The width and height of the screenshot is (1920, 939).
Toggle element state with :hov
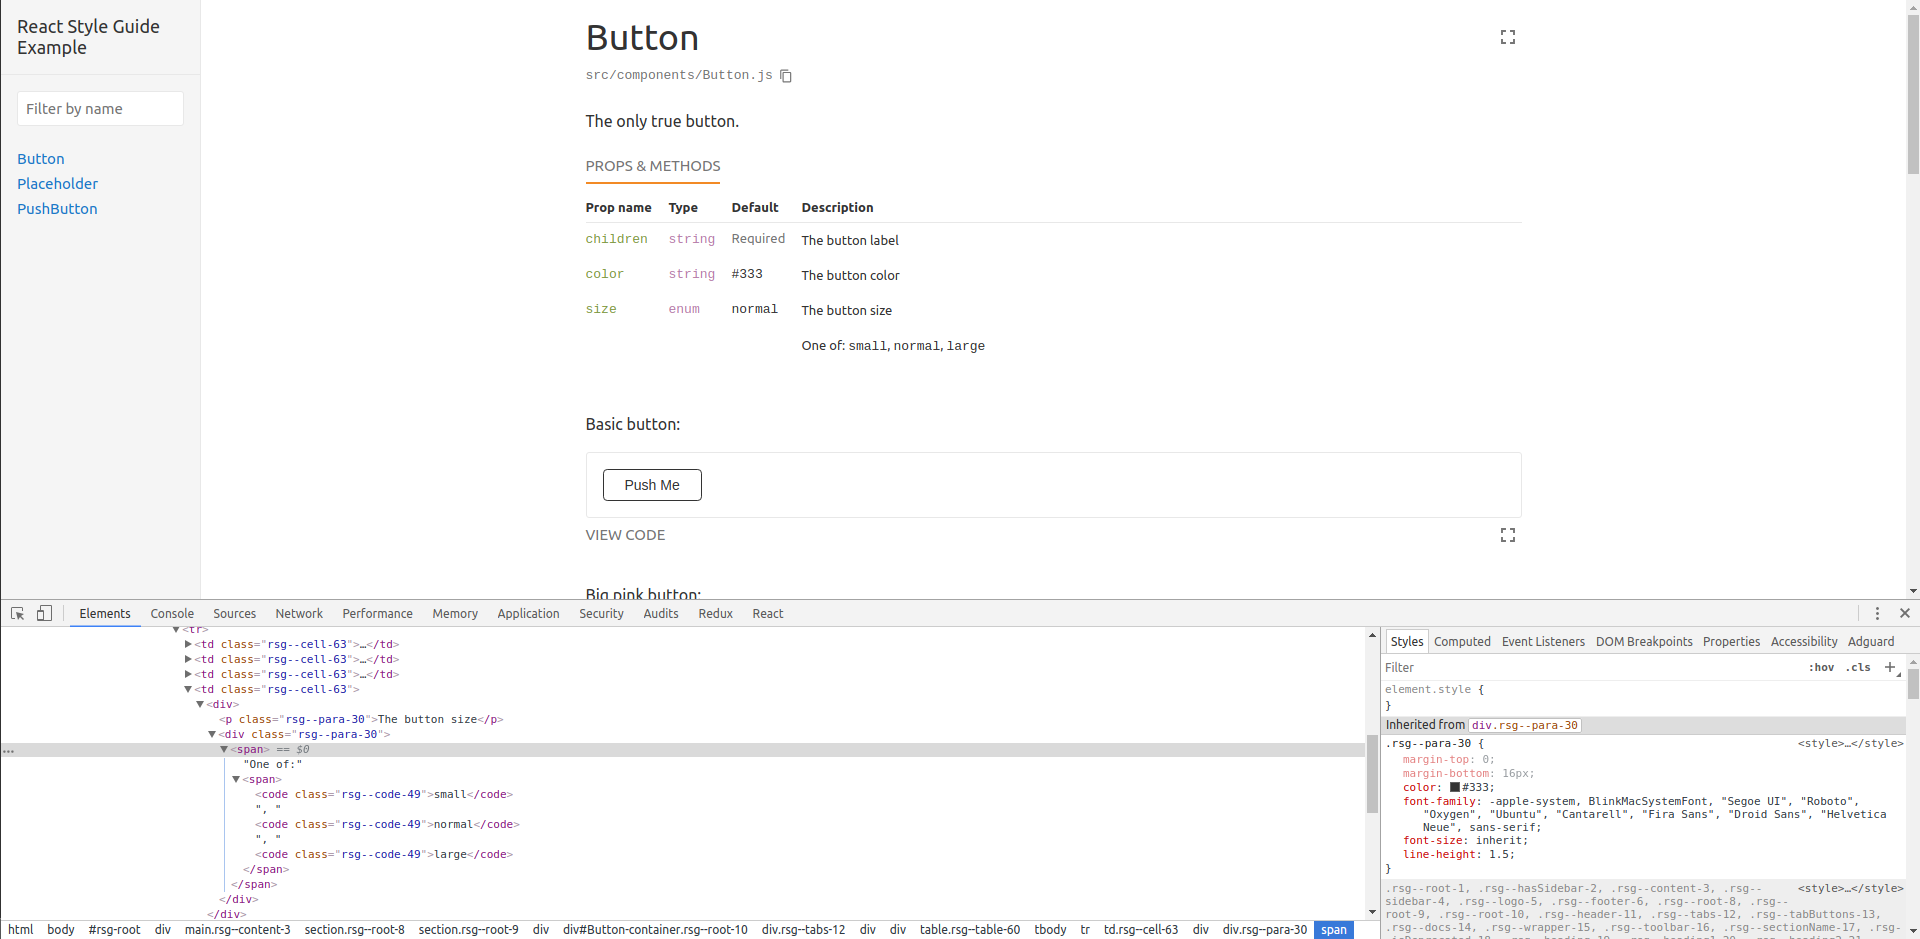1822,668
